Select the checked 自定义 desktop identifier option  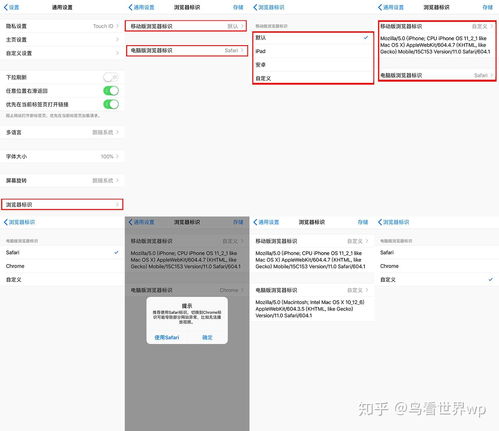point(437,280)
